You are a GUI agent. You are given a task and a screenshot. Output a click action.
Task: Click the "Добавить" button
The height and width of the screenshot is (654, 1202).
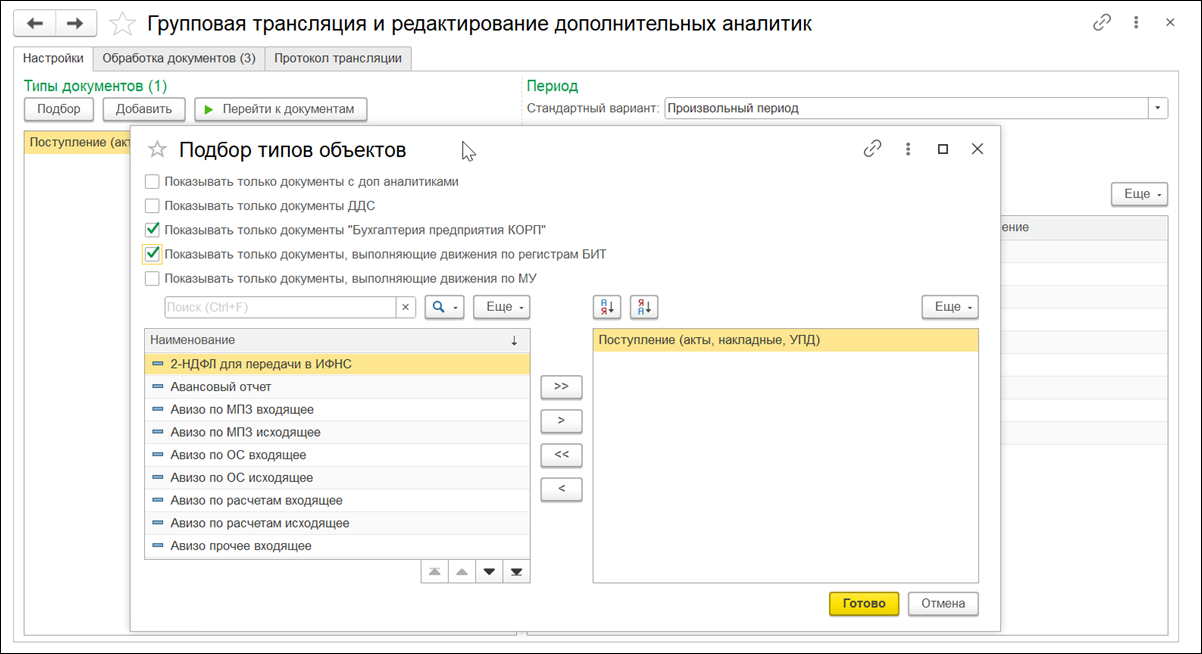click(144, 108)
